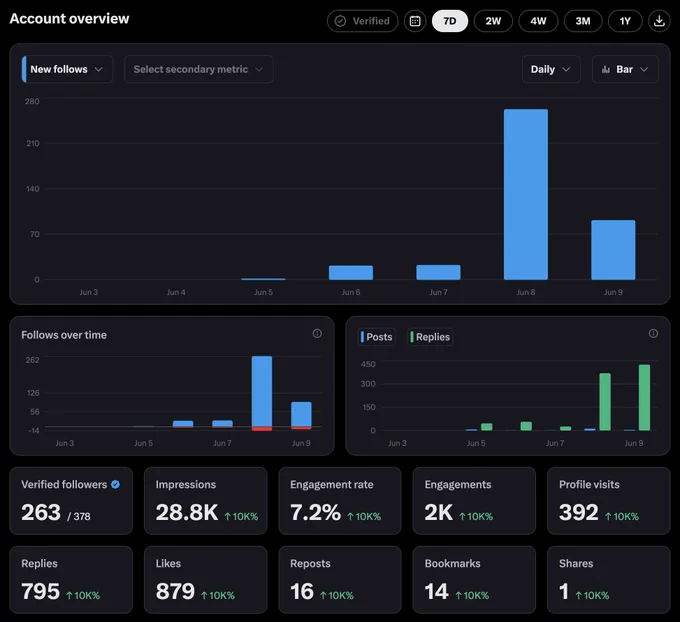This screenshot has height=622, width=680.
Task: Select the 3M time range
Action: [x=583, y=21]
